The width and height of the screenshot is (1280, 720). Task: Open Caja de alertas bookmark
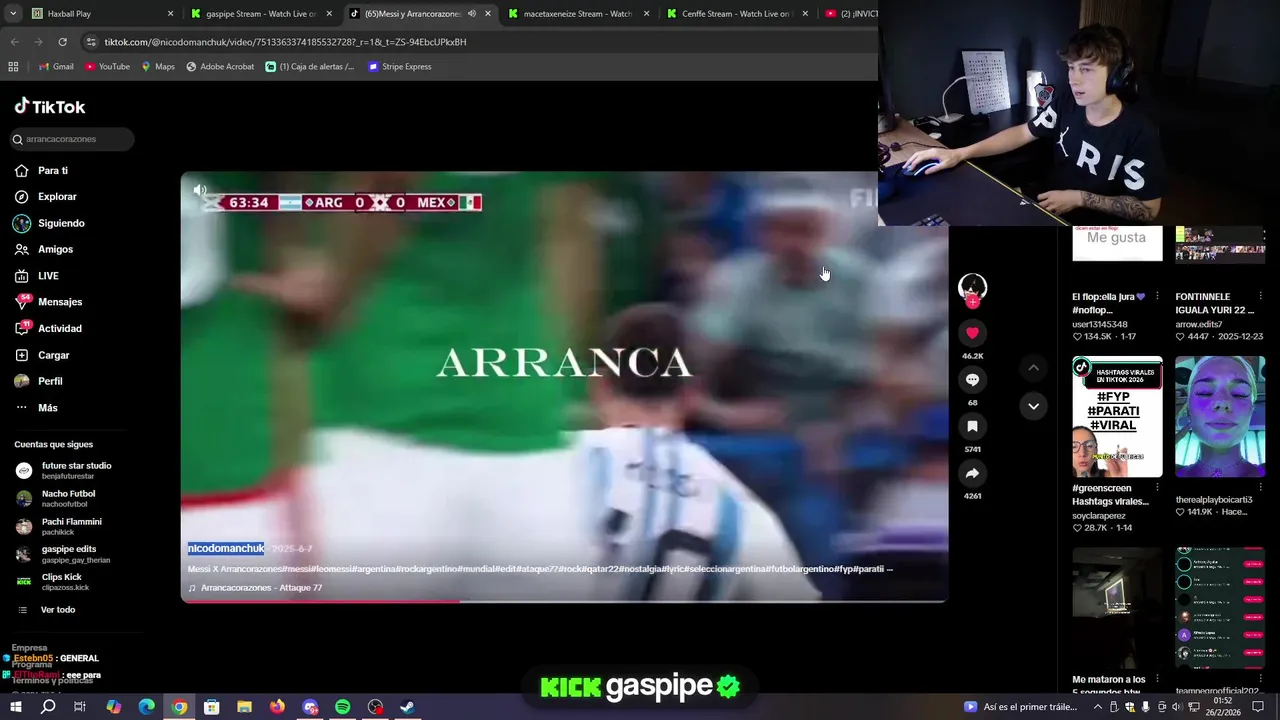click(x=310, y=67)
